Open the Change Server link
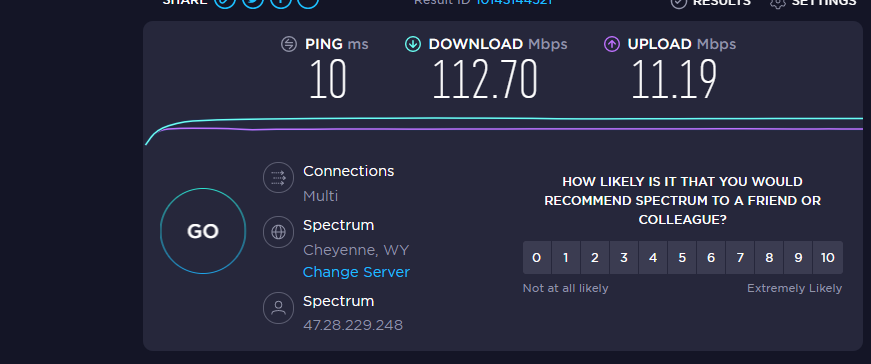 pyautogui.click(x=356, y=272)
